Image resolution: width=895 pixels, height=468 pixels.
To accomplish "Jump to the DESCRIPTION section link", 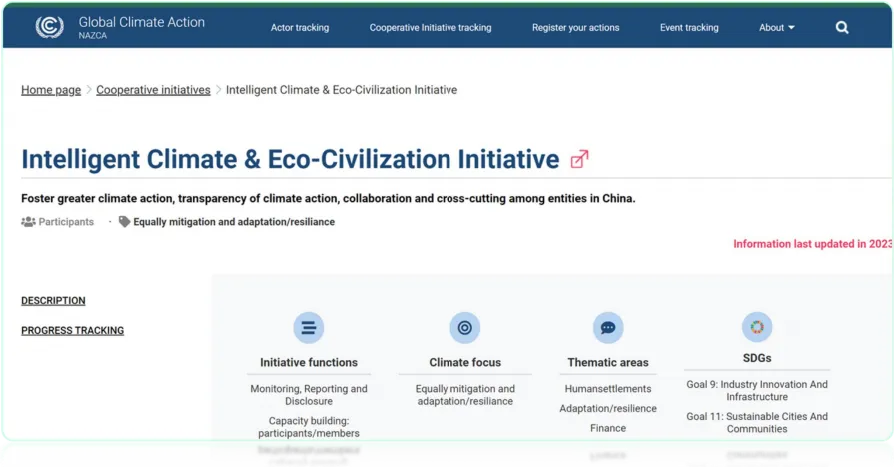I will 53,301.
